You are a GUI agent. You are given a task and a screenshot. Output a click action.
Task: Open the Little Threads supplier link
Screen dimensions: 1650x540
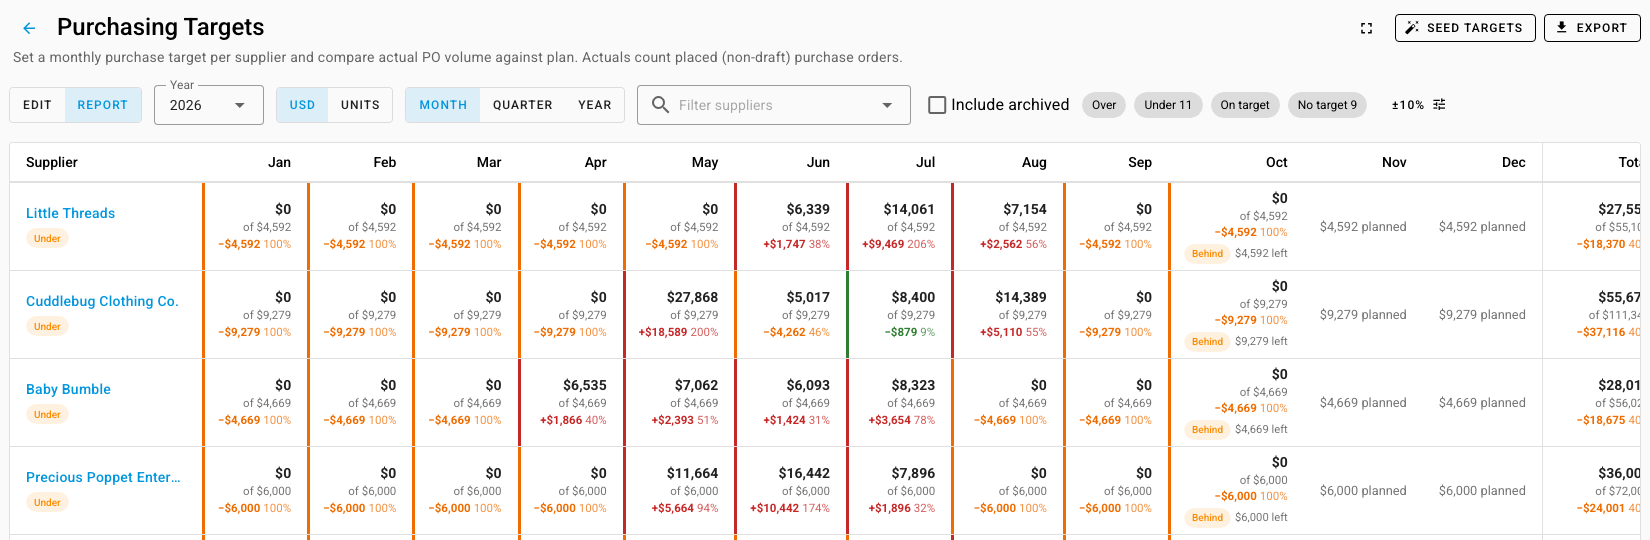[x=70, y=213]
